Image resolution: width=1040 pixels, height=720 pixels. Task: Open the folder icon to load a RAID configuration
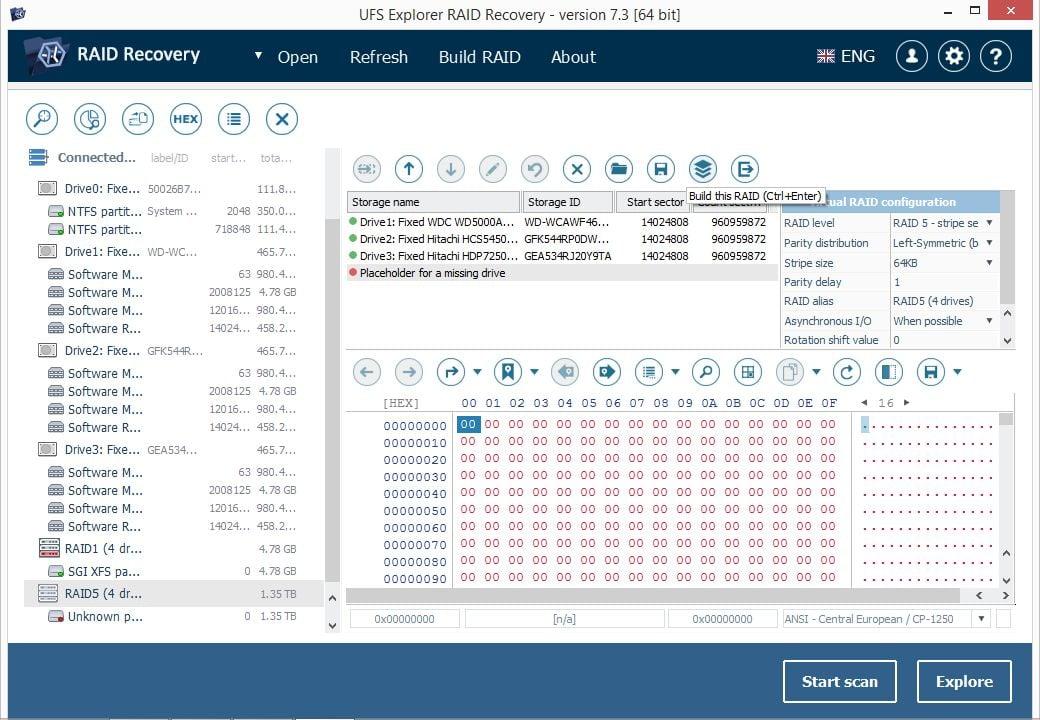[x=619, y=169]
